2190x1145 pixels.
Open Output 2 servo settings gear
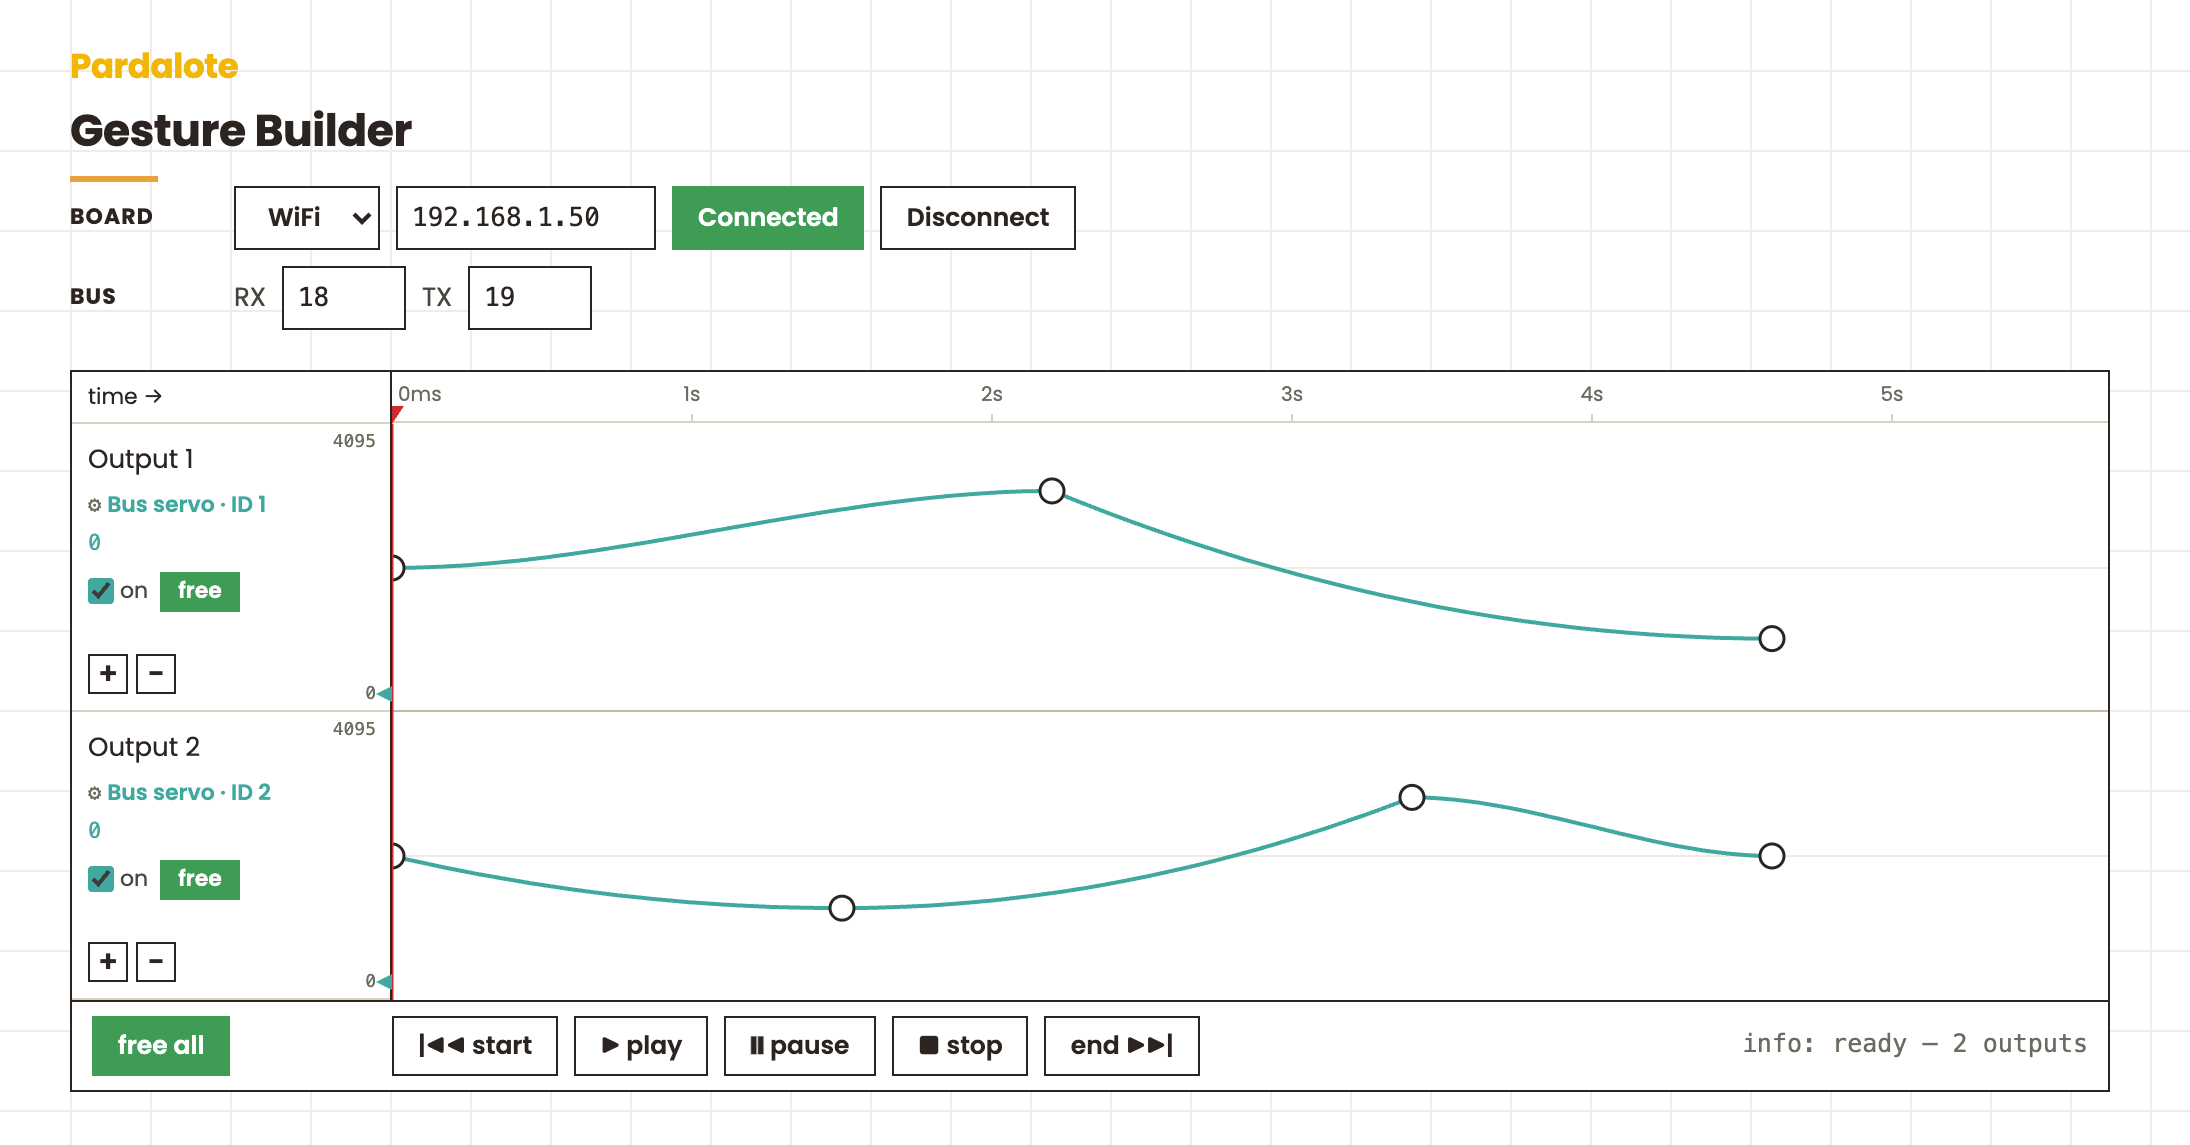(x=95, y=793)
